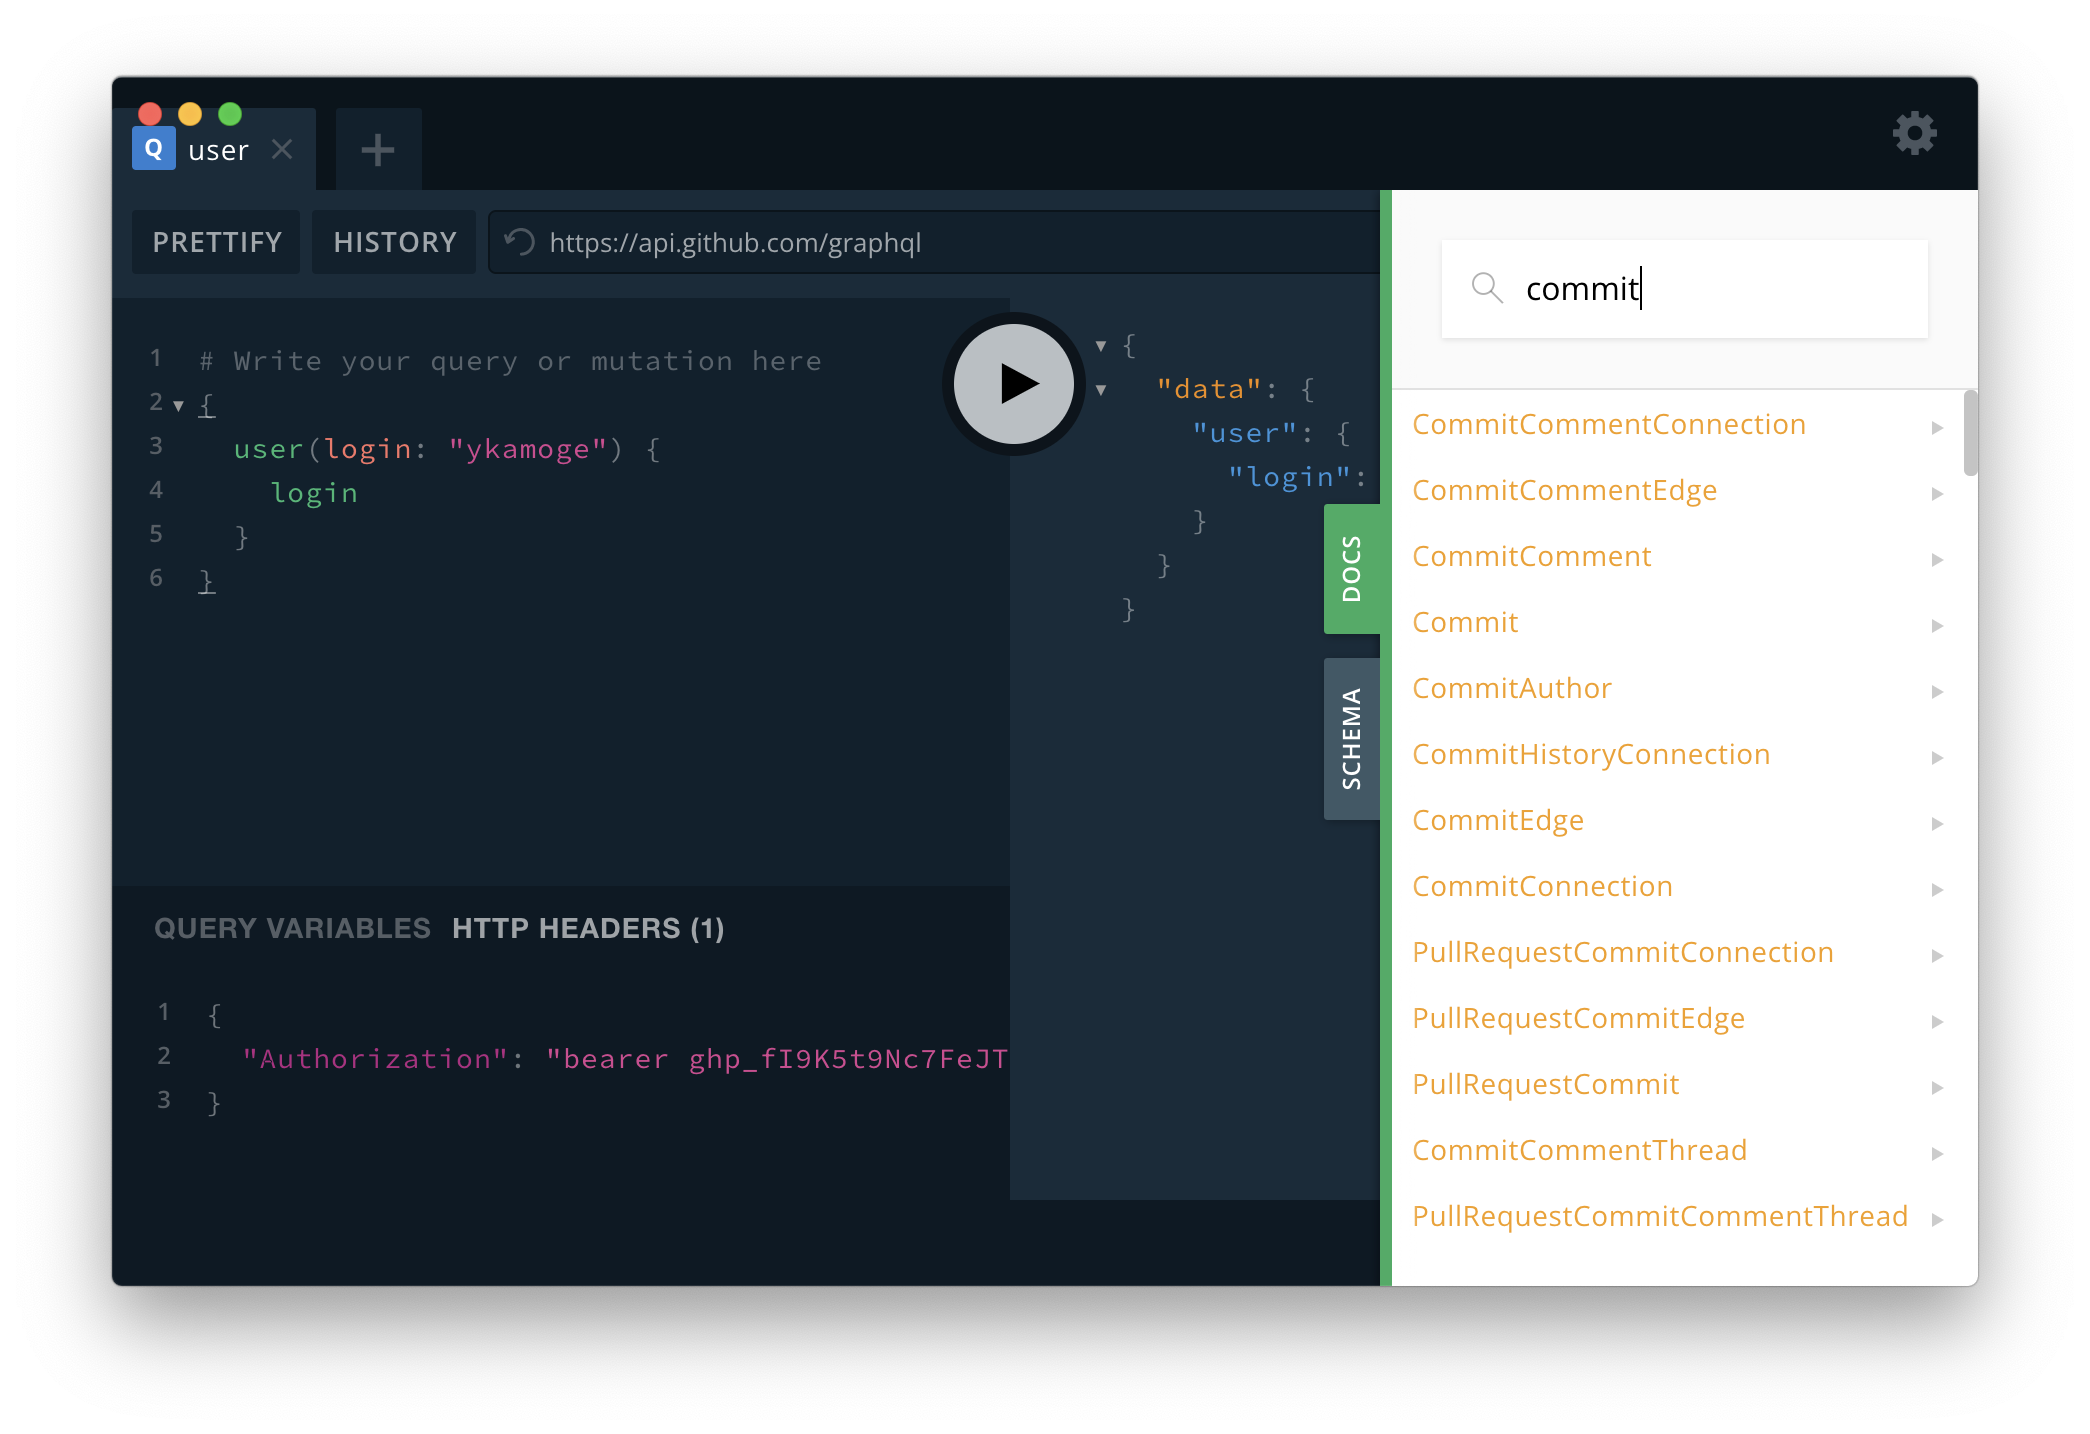The image size is (2090, 1434).
Task: Run the query with the play button
Action: [x=1014, y=384]
